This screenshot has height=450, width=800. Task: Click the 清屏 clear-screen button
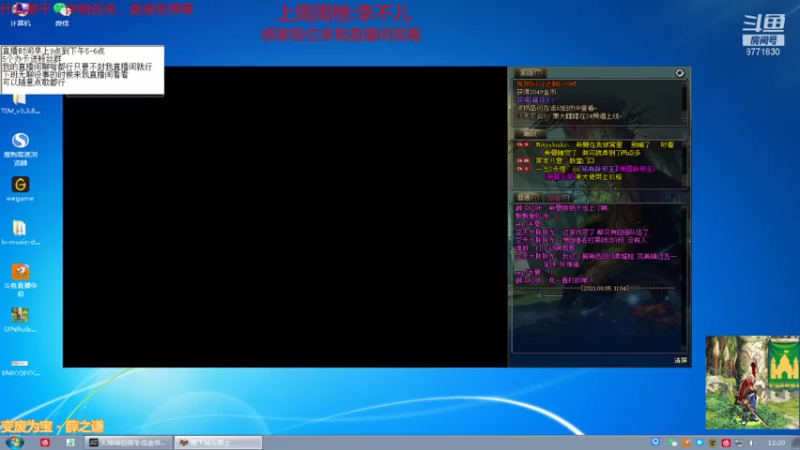(x=681, y=360)
